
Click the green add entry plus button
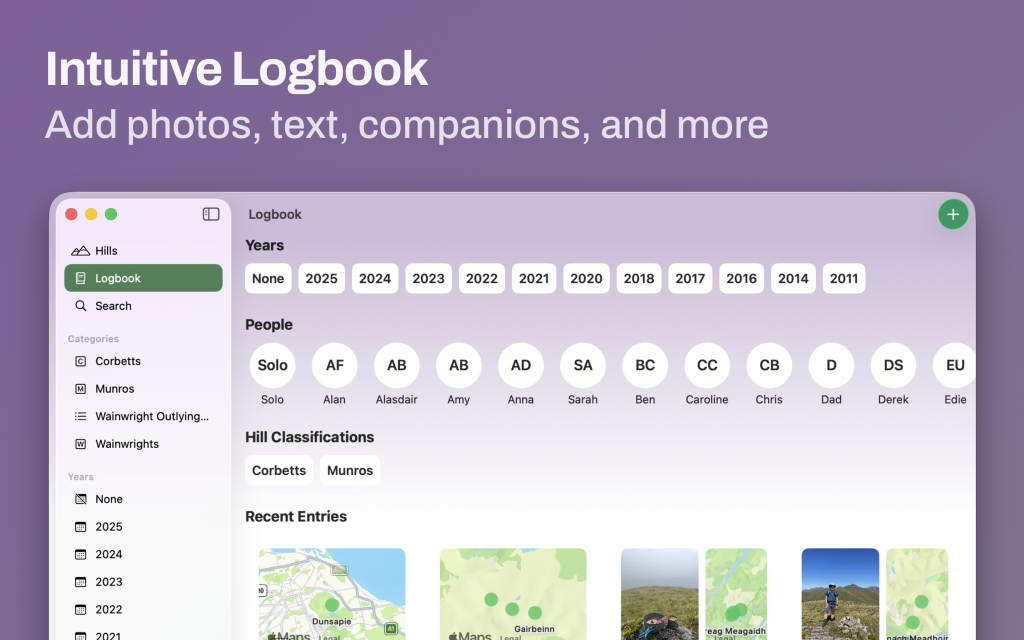pyautogui.click(x=952, y=215)
